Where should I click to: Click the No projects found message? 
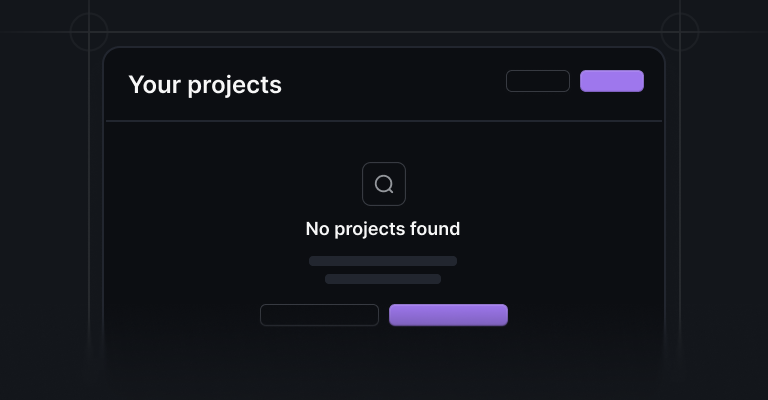tap(383, 229)
